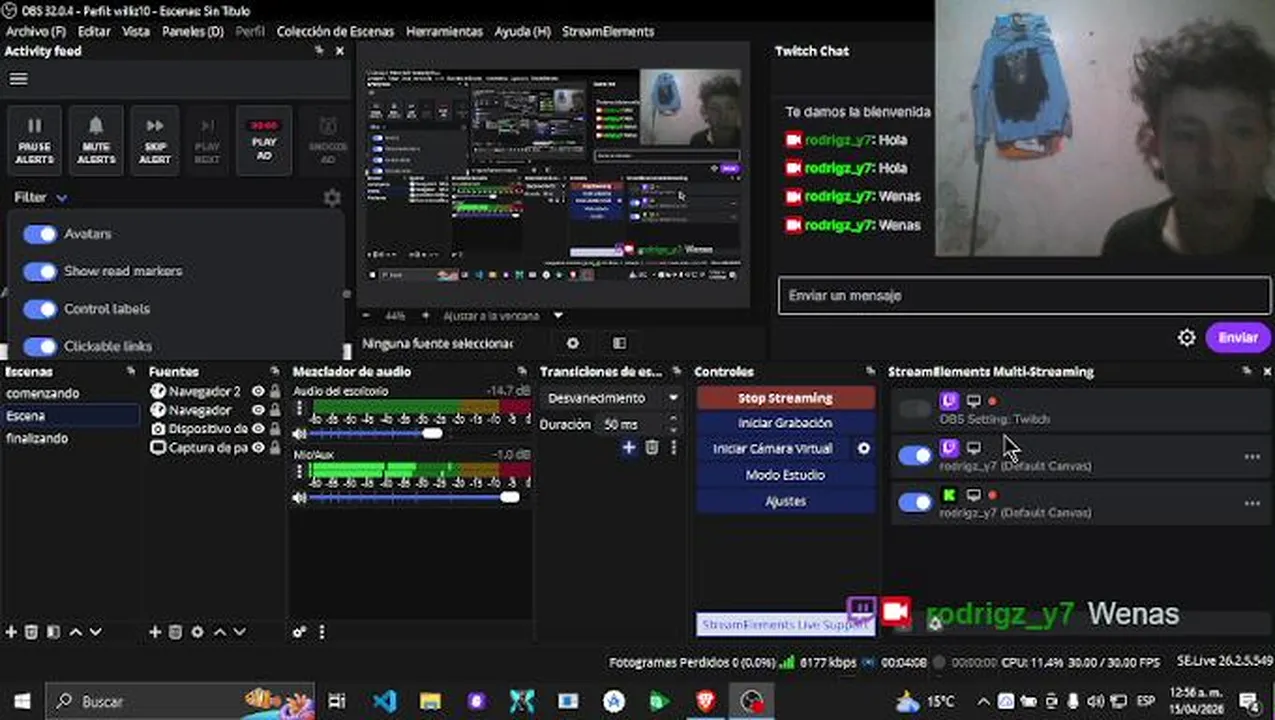
Task: Open more options for Kick rodrigz_y7 output
Action: coord(1252,503)
